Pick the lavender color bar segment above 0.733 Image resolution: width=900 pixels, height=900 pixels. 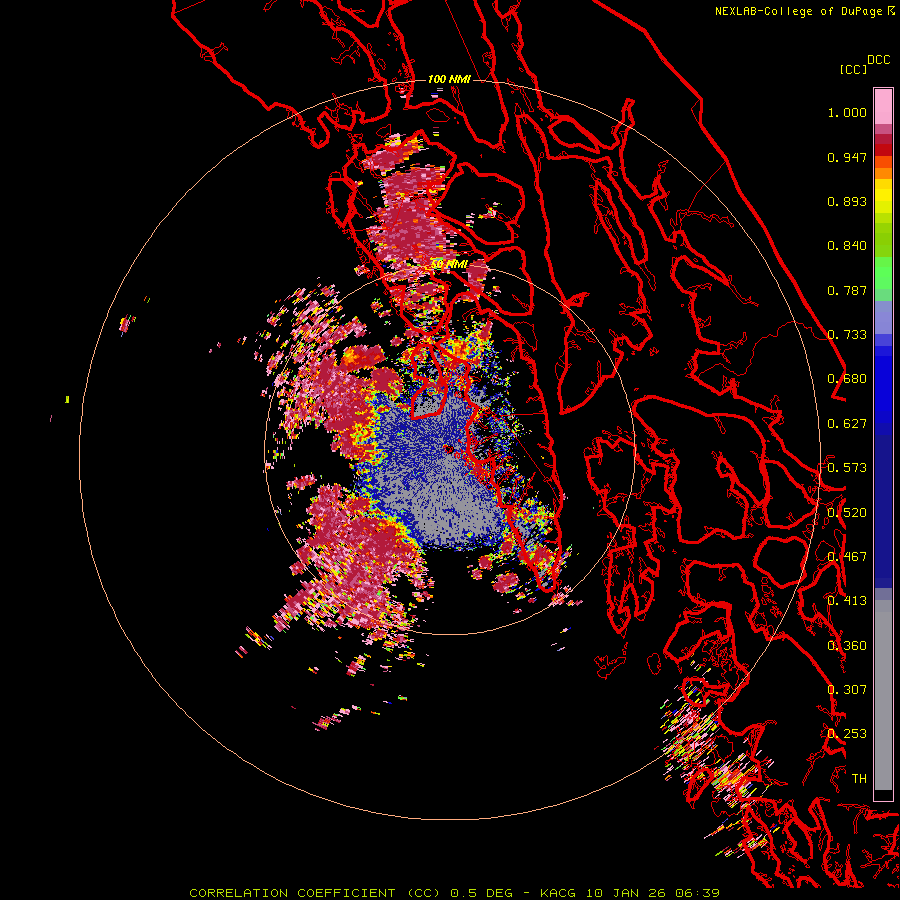click(x=883, y=317)
